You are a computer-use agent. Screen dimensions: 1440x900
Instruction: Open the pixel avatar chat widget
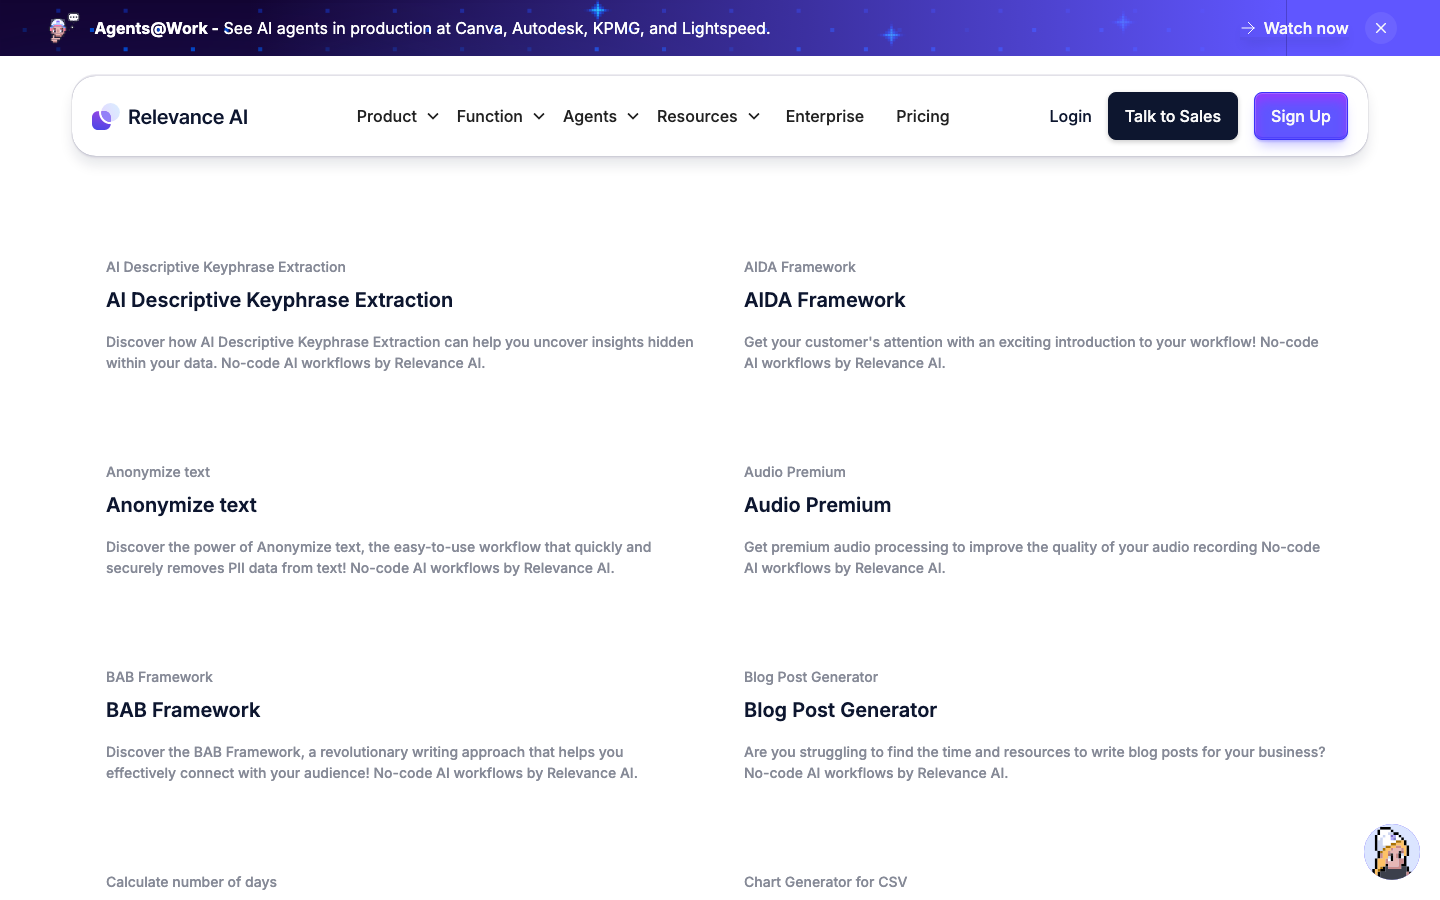tap(1391, 852)
